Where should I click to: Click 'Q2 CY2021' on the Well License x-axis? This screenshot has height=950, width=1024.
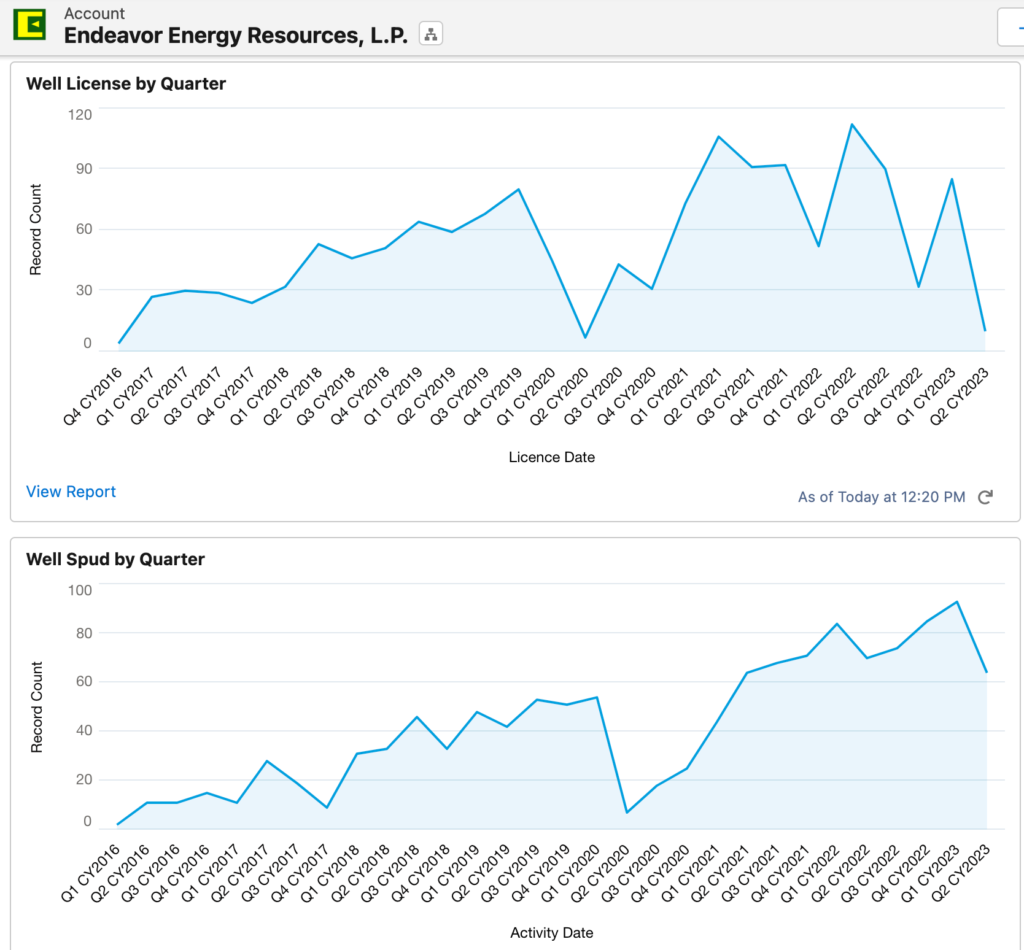pos(692,397)
